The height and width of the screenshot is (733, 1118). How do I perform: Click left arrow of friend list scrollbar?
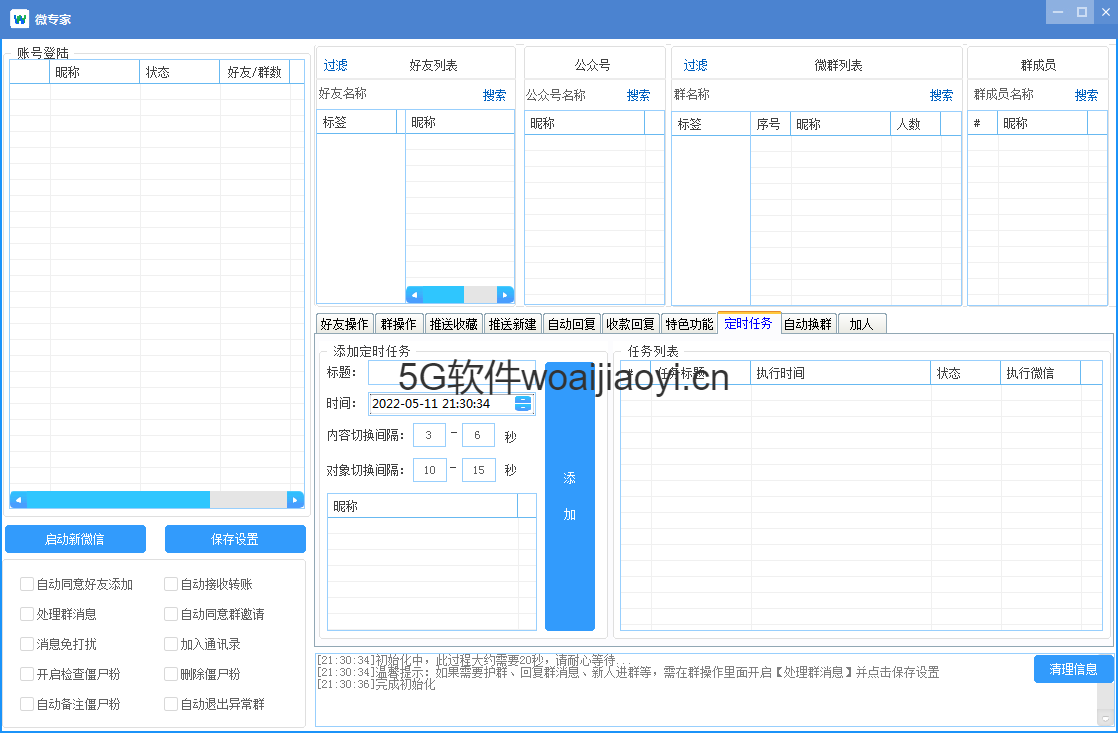pyautogui.click(x=414, y=294)
